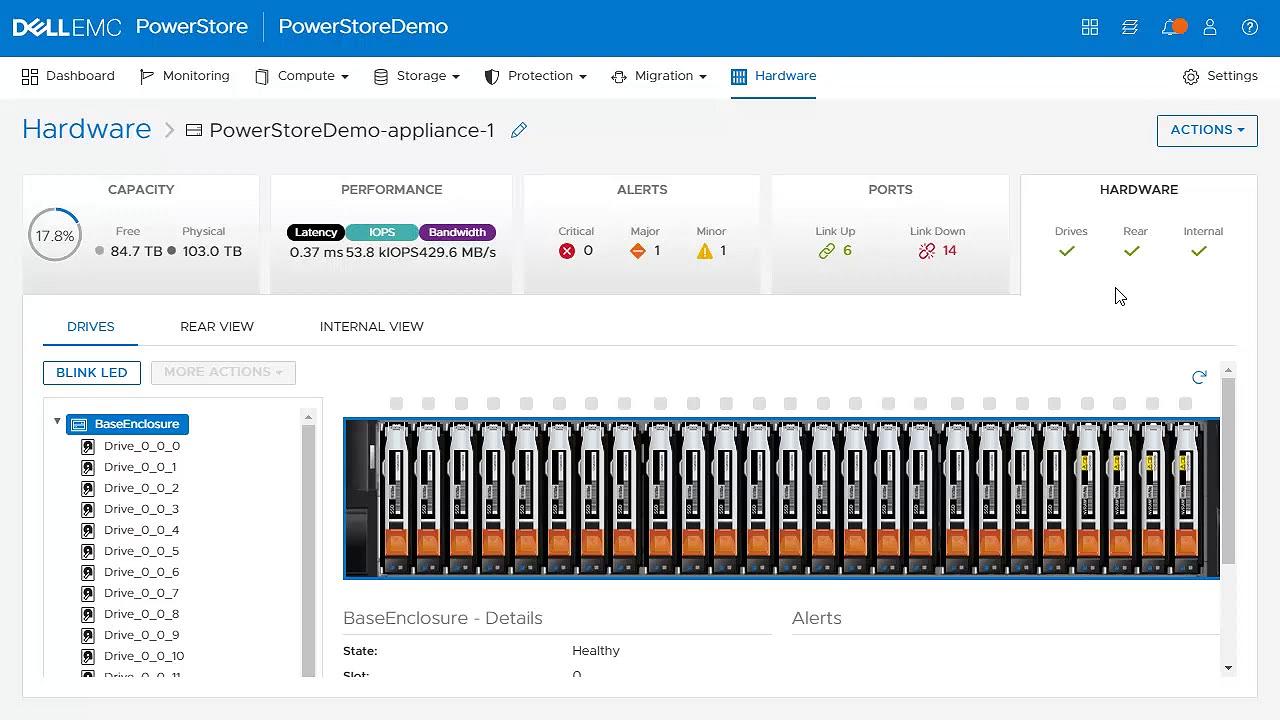
Task: Select Drive_0_0_1 in the tree
Action: coord(140,467)
